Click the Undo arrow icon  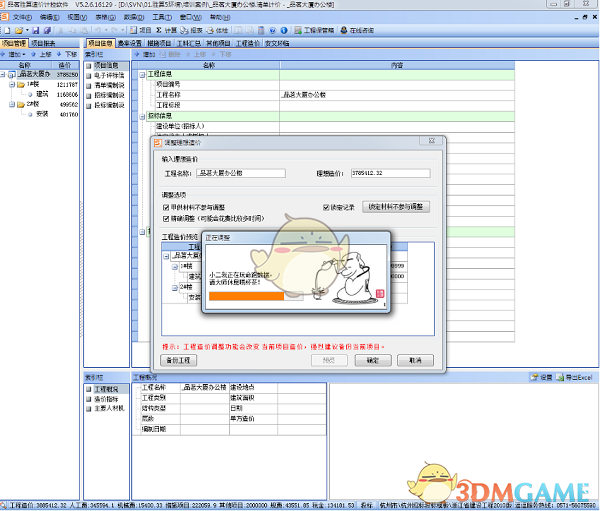98,30
